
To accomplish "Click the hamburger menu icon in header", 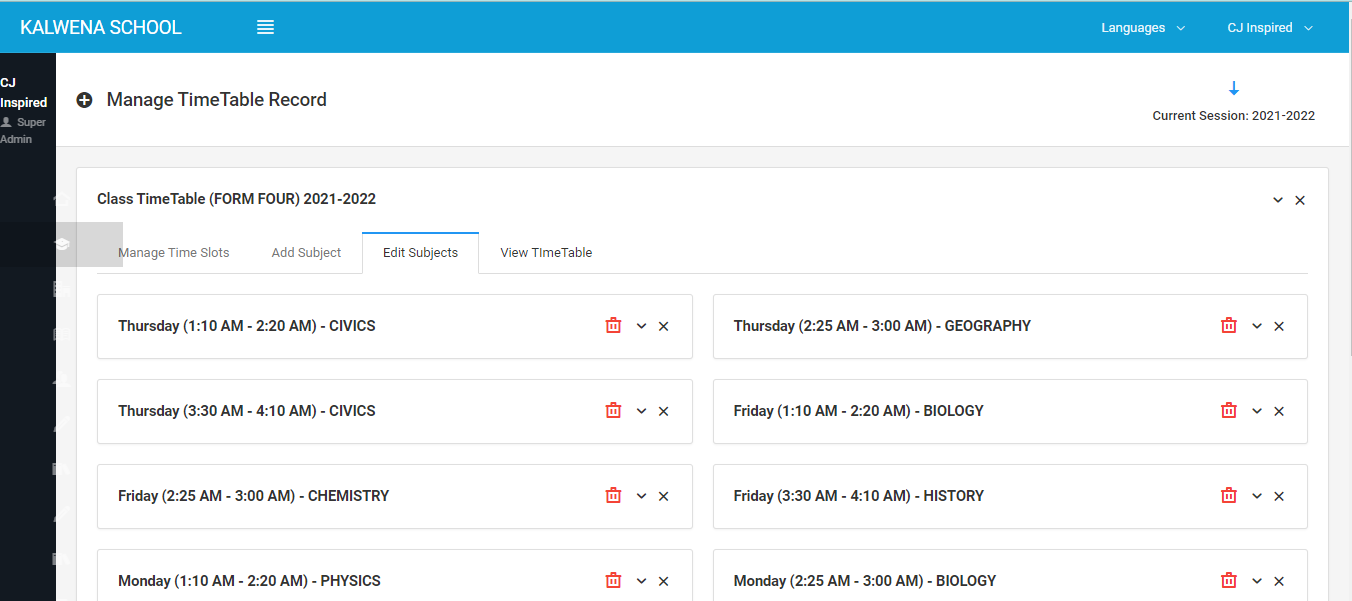I will pos(265,28).
